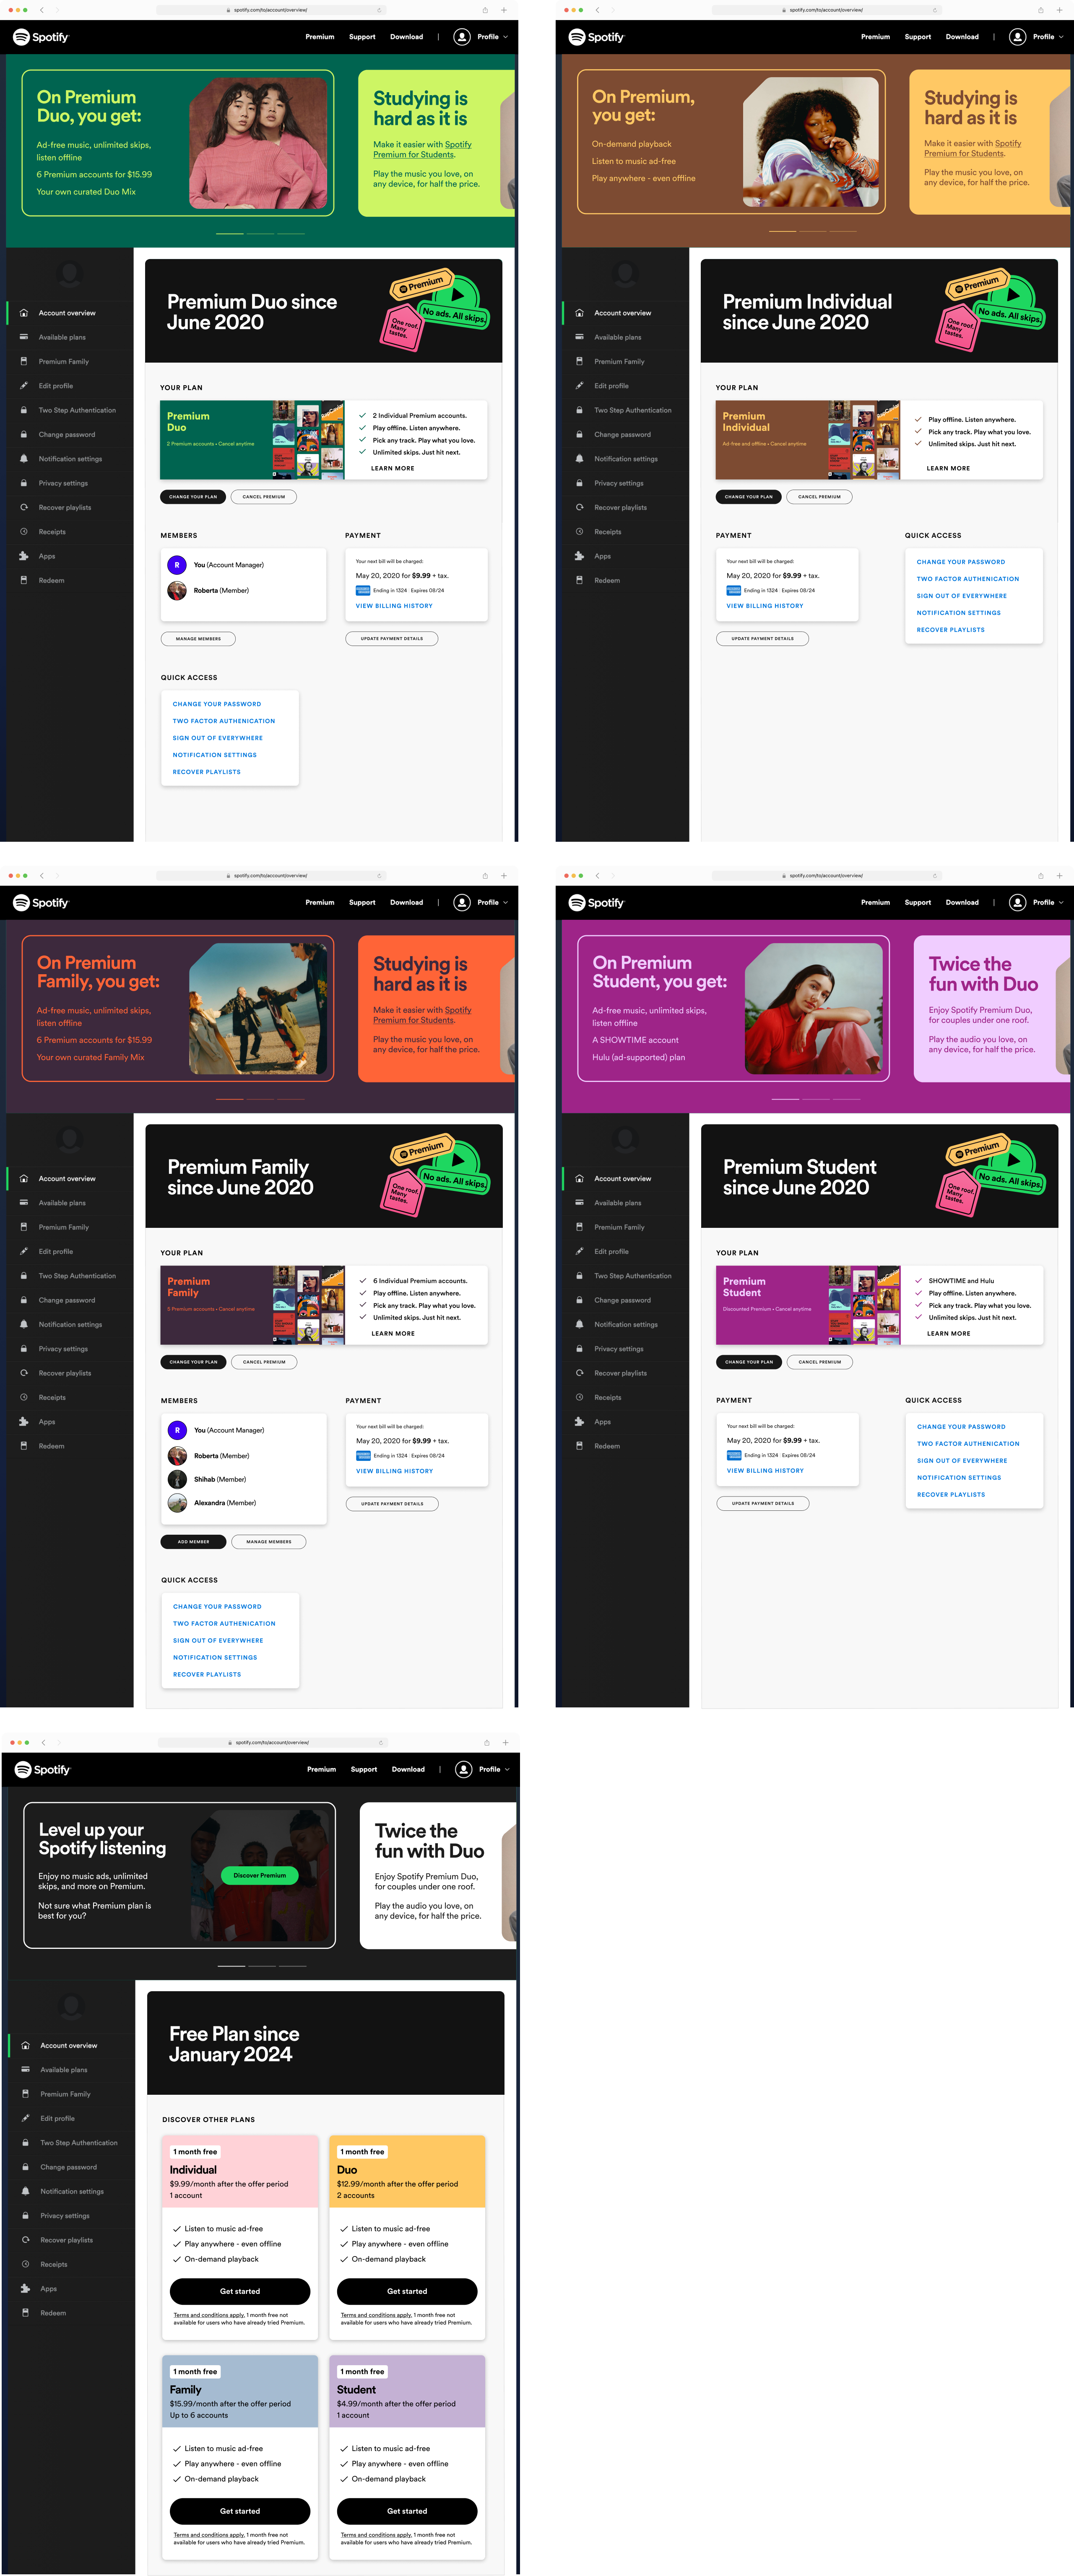Image resolution: width=1074 pixels, height=2576 pixels.
Task: Select second carousel indicator on Free Plan banner
Action: pyautogui.click(x=262, y=1966)
